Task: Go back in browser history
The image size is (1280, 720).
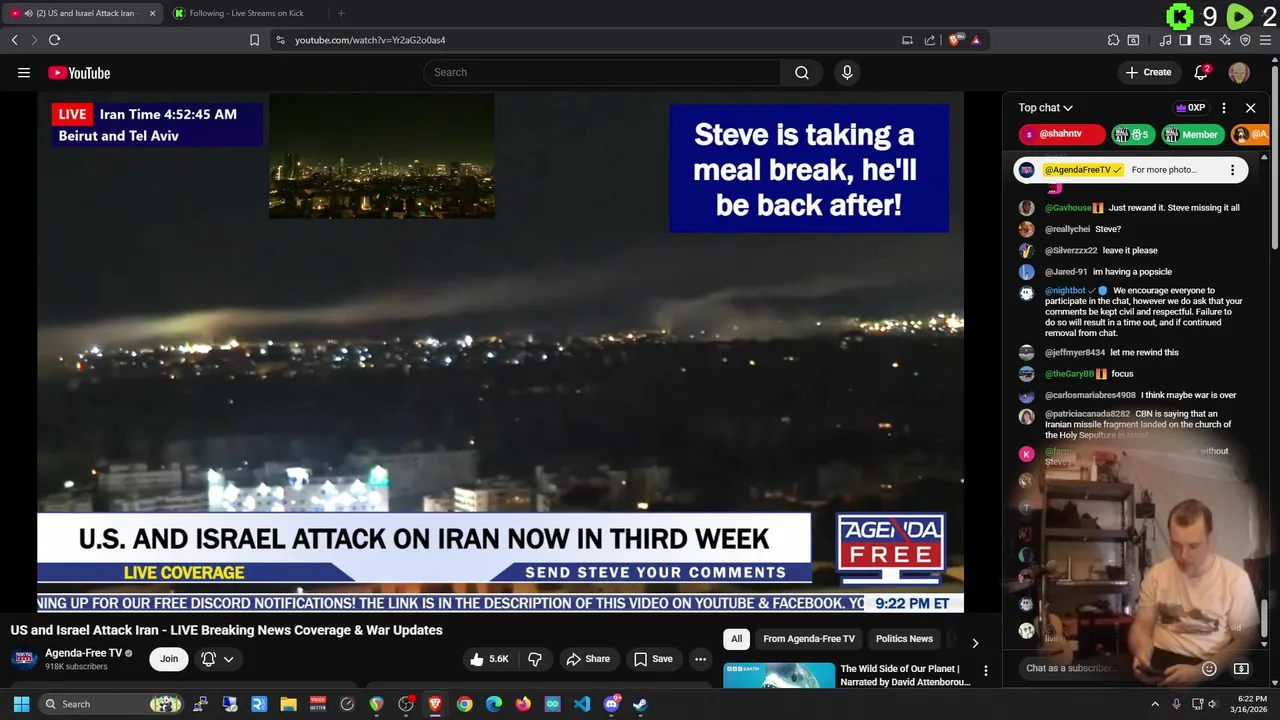Action: pos(14,40)
